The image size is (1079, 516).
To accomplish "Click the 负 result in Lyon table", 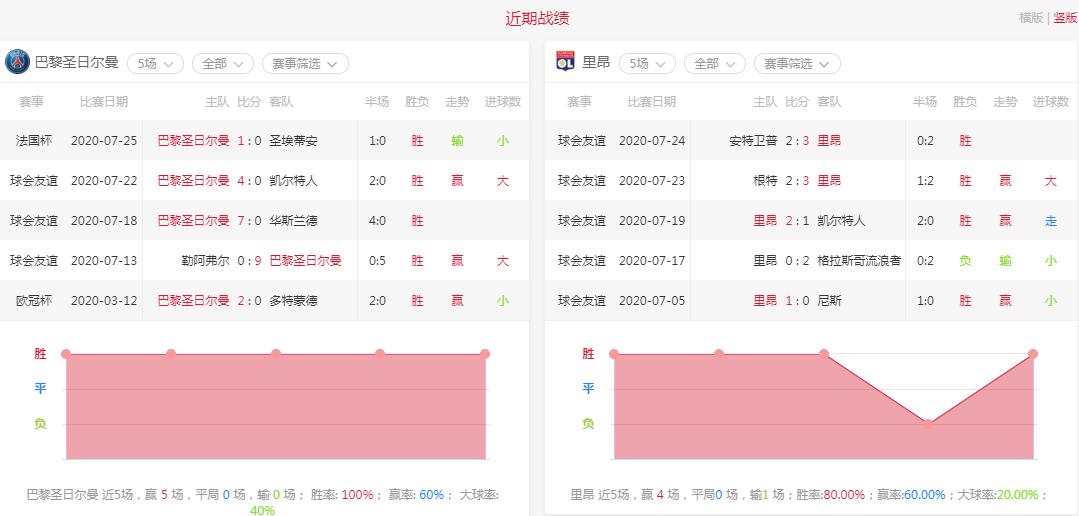I will (x=965, y=261).
